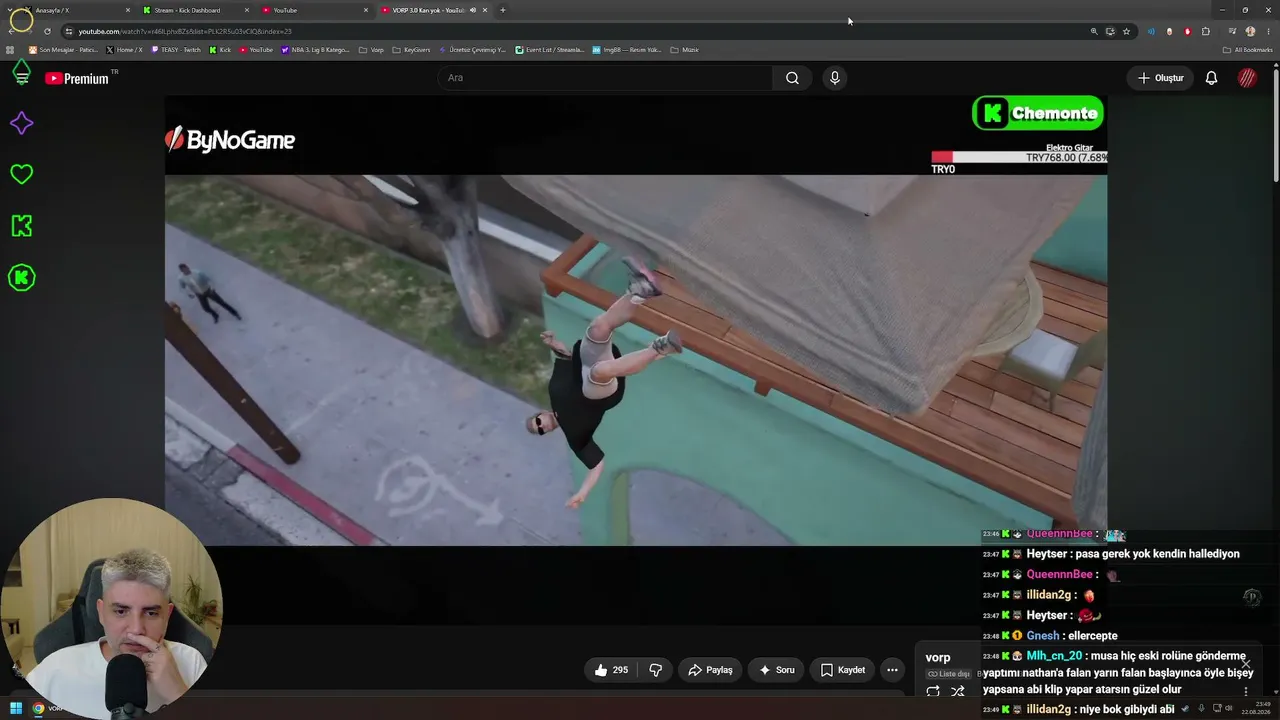Start voice search with the microphone
The width and height of the screenshot is (1280, 720).
point(835,78)
